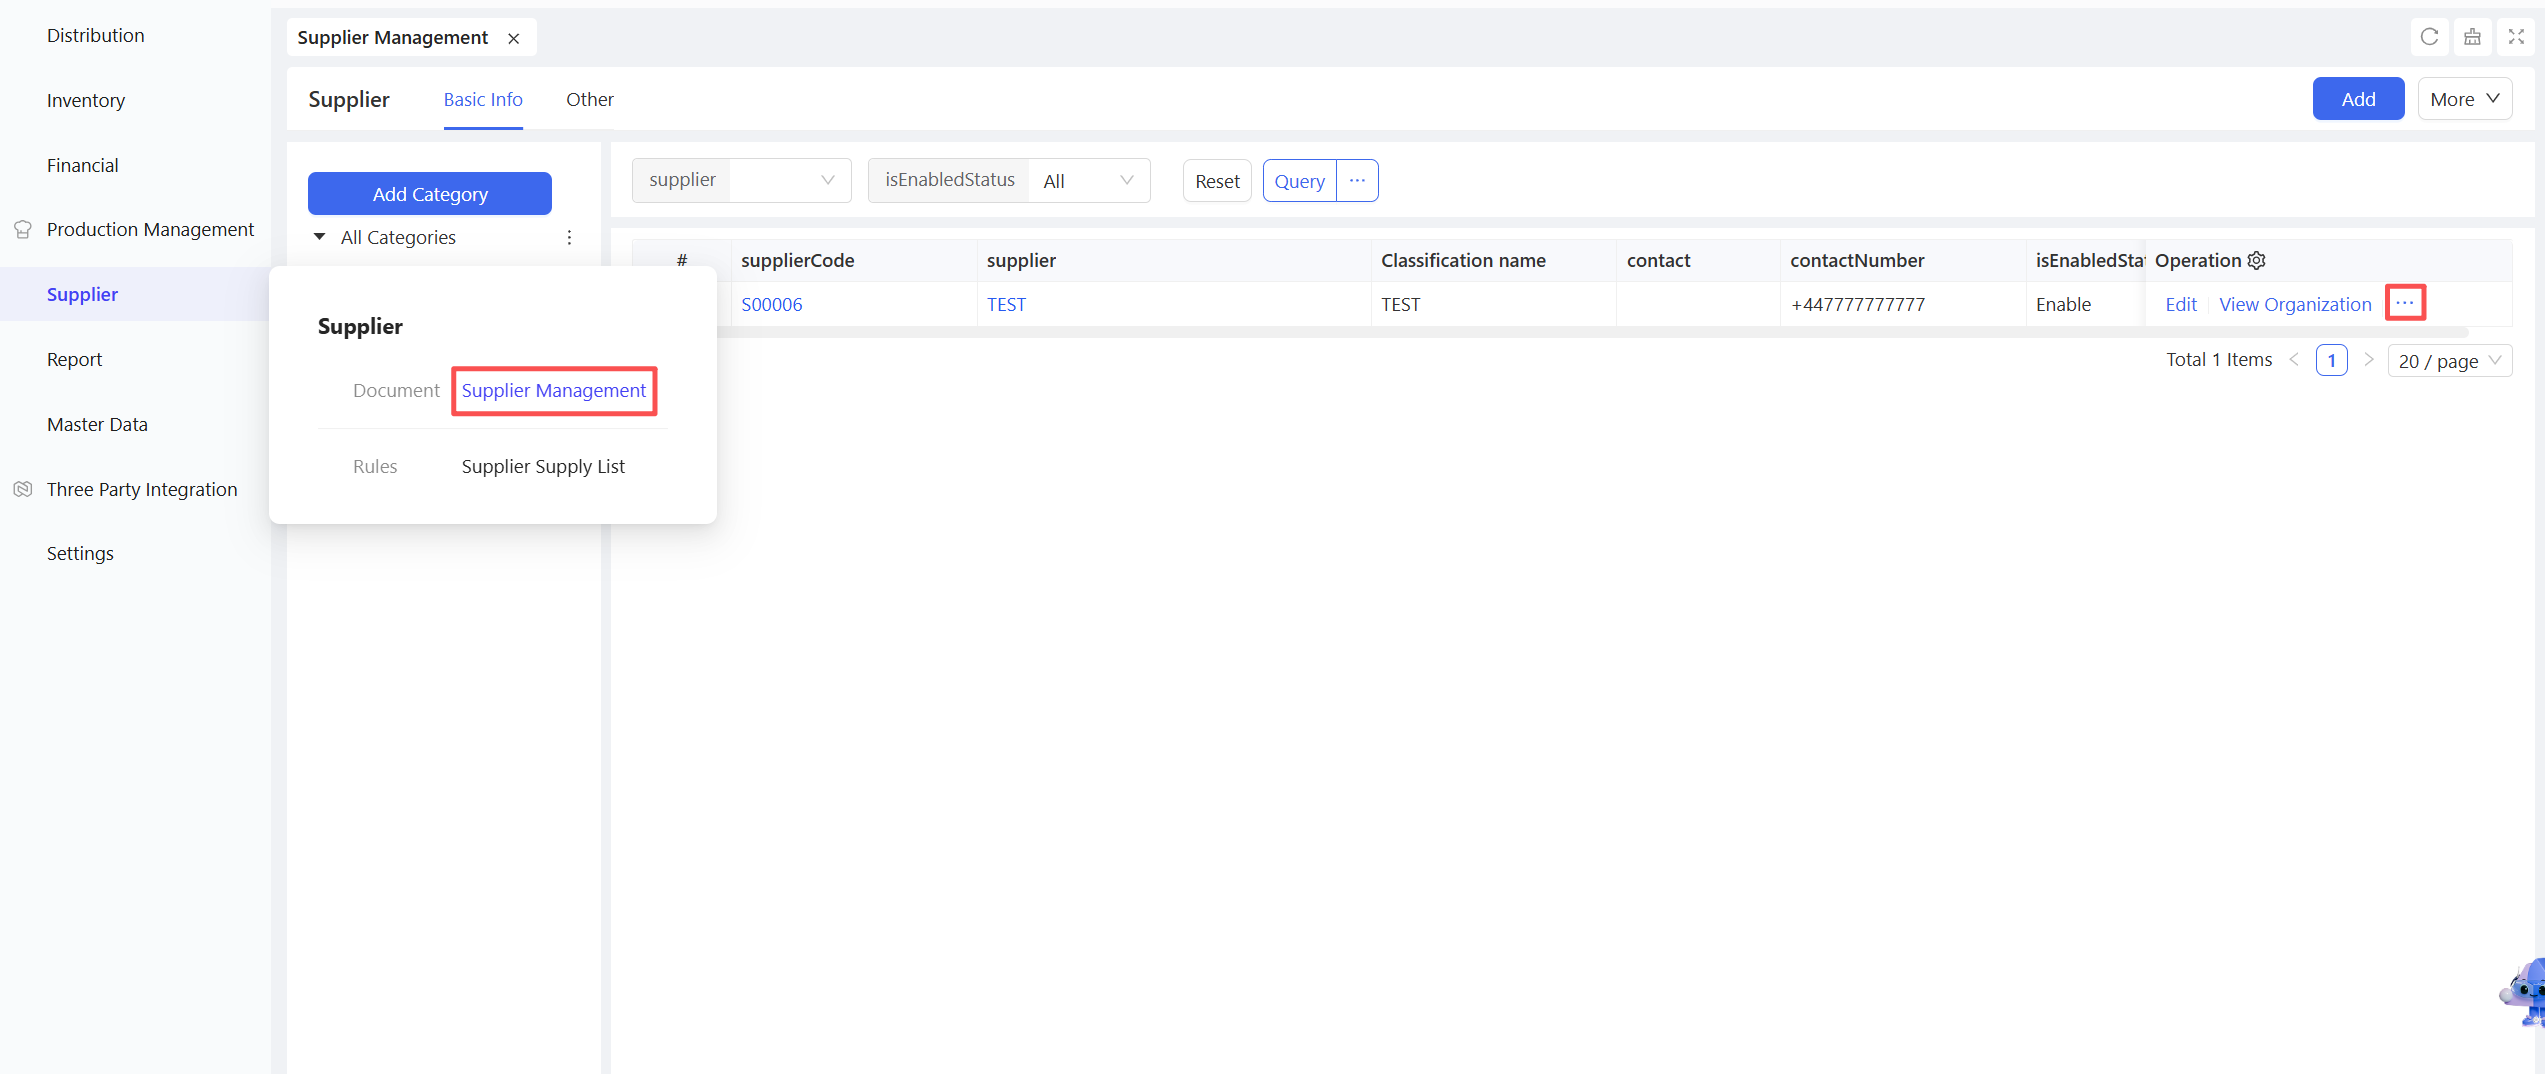Open row's more actions ellipsis
This screenshot has width=2545, height=1074.
[2404, 303]
